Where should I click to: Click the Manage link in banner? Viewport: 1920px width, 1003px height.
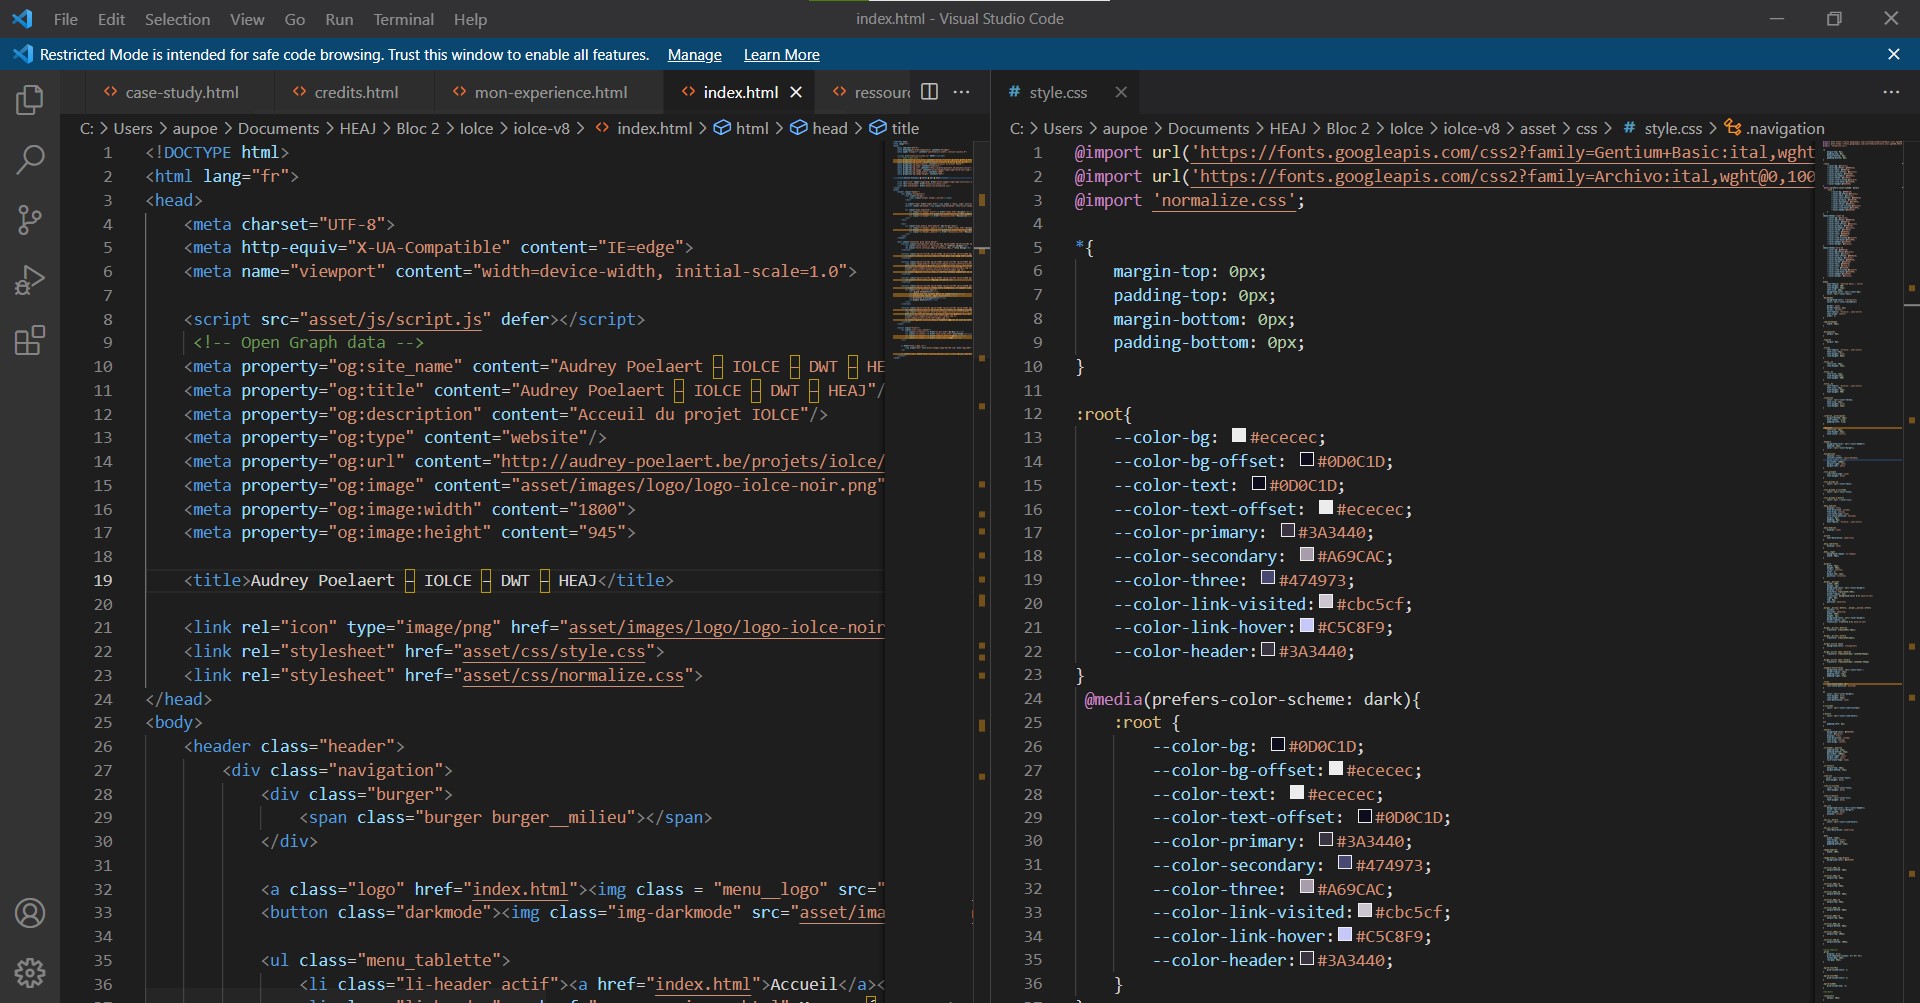click(x=694, y=55)
